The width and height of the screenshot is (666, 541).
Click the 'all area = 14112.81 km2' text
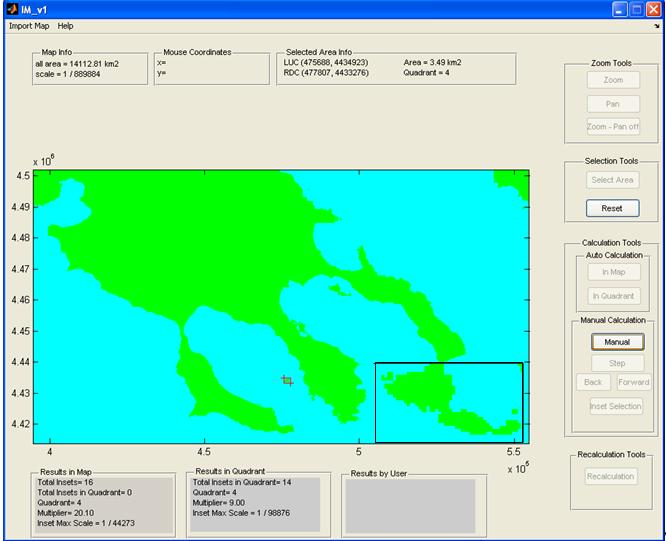[x=77, y=64]
